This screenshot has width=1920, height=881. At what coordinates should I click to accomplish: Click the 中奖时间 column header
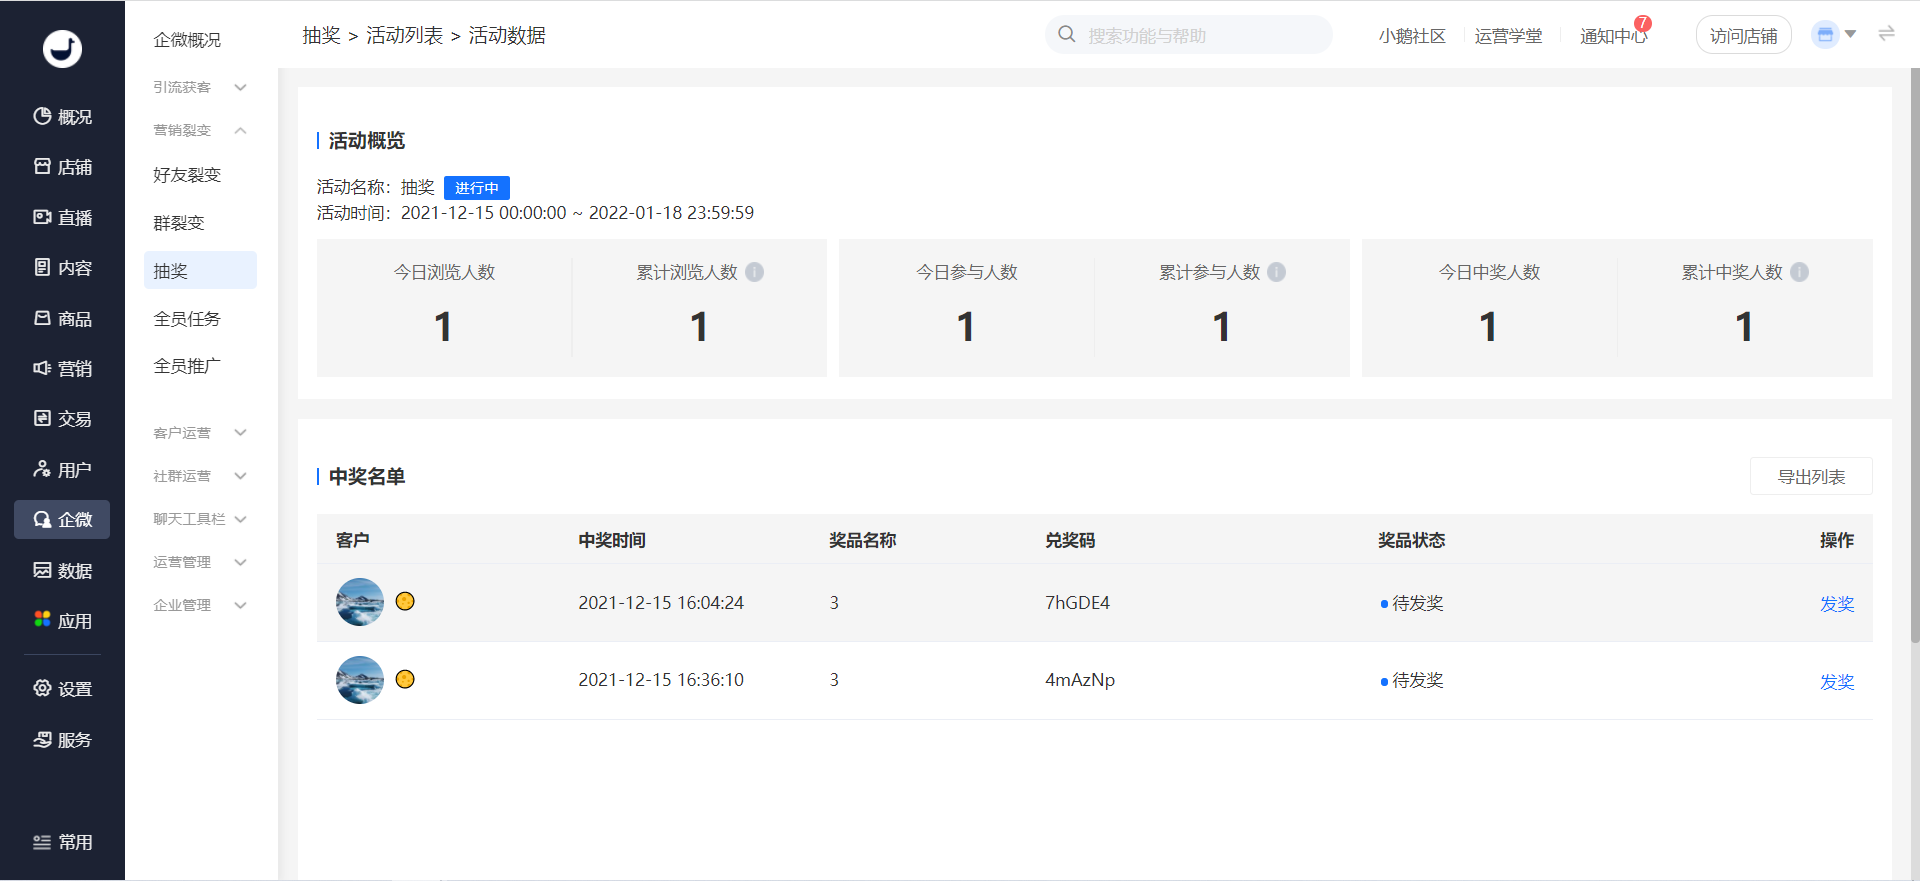pos(612,540)
